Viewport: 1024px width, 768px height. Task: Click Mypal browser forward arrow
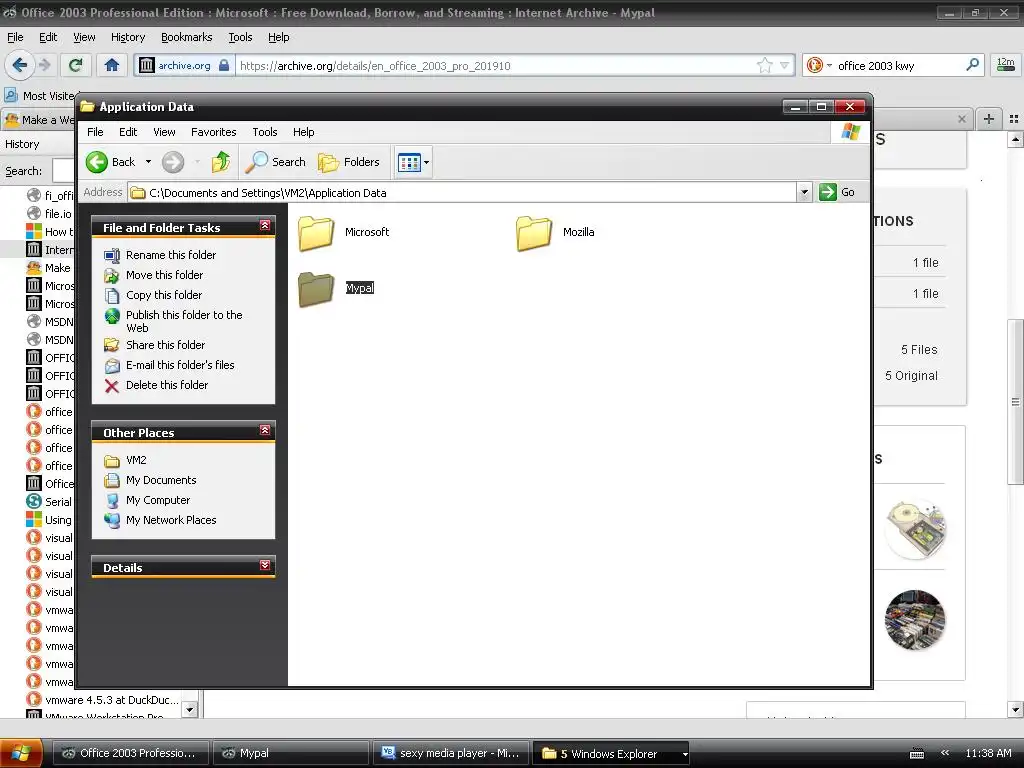click(x=44, y=65)
